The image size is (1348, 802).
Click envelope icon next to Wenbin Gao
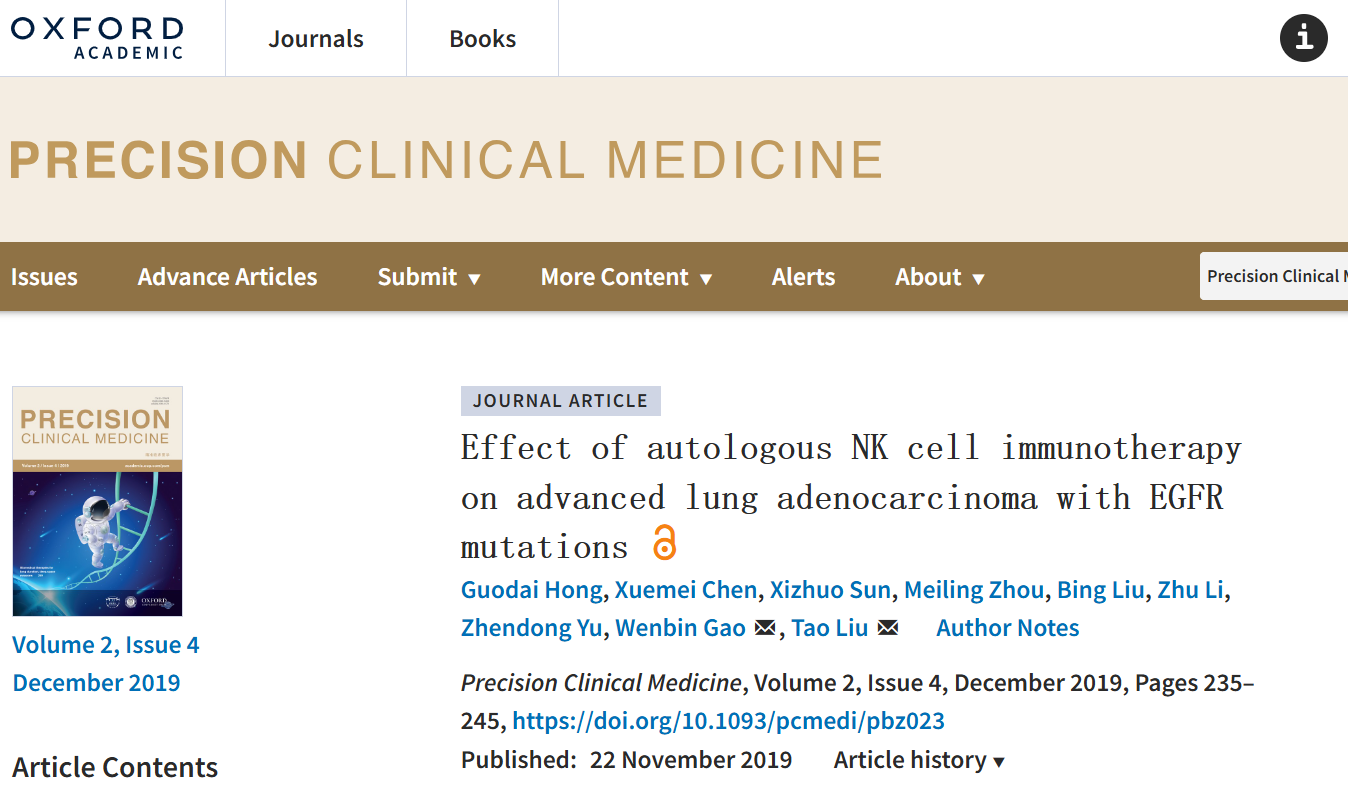tap(765, 628)
